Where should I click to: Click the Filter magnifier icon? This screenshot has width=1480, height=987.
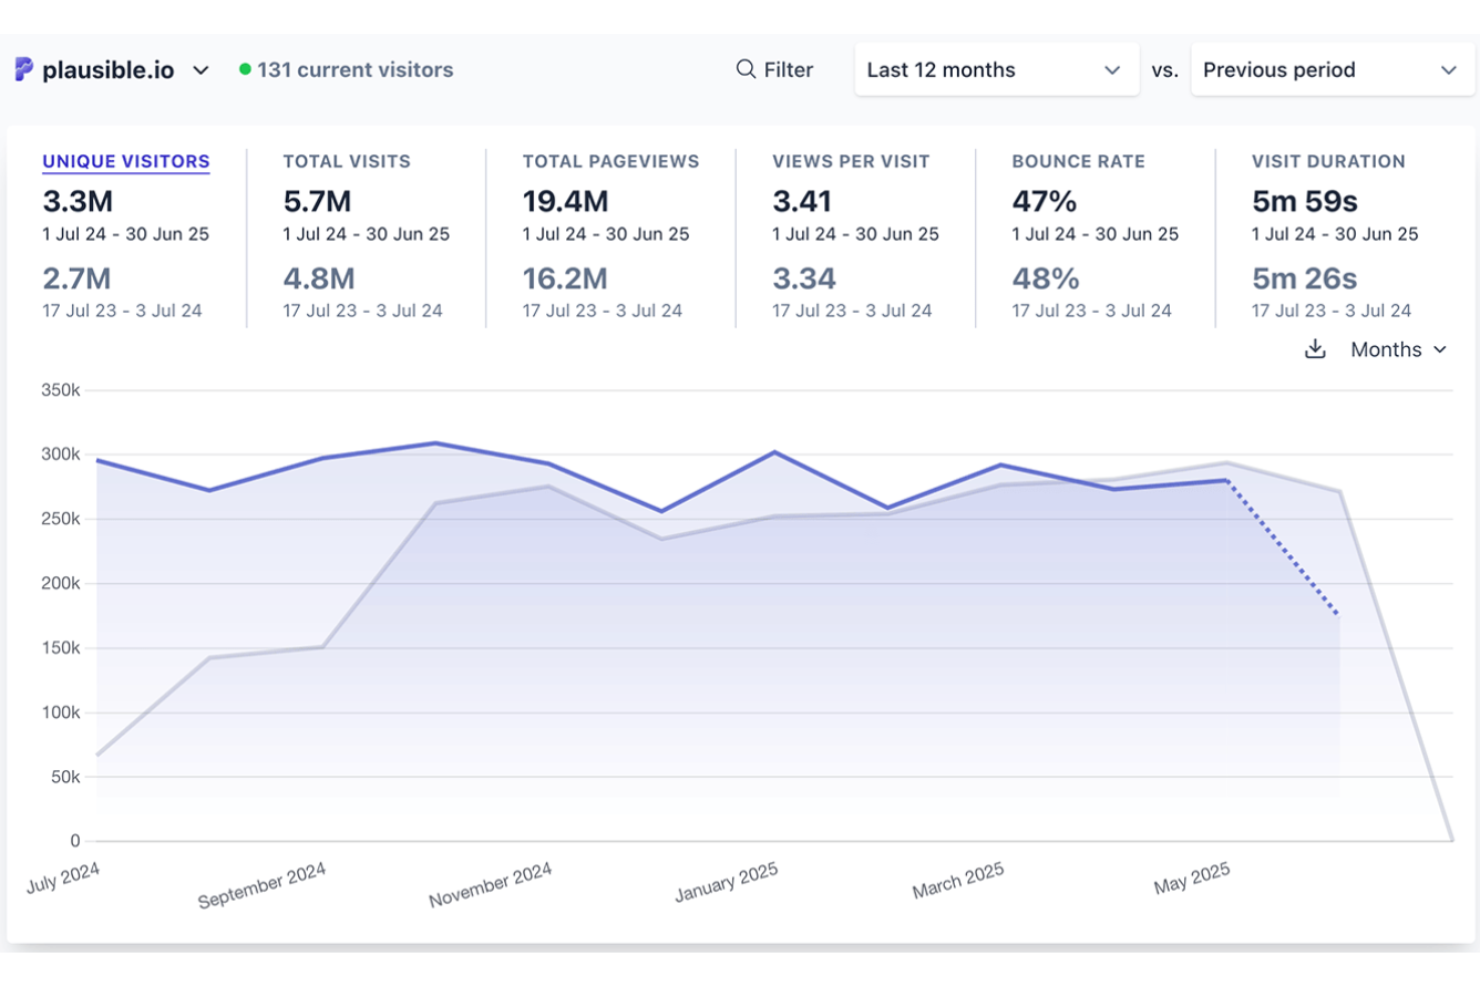[745, 69]
